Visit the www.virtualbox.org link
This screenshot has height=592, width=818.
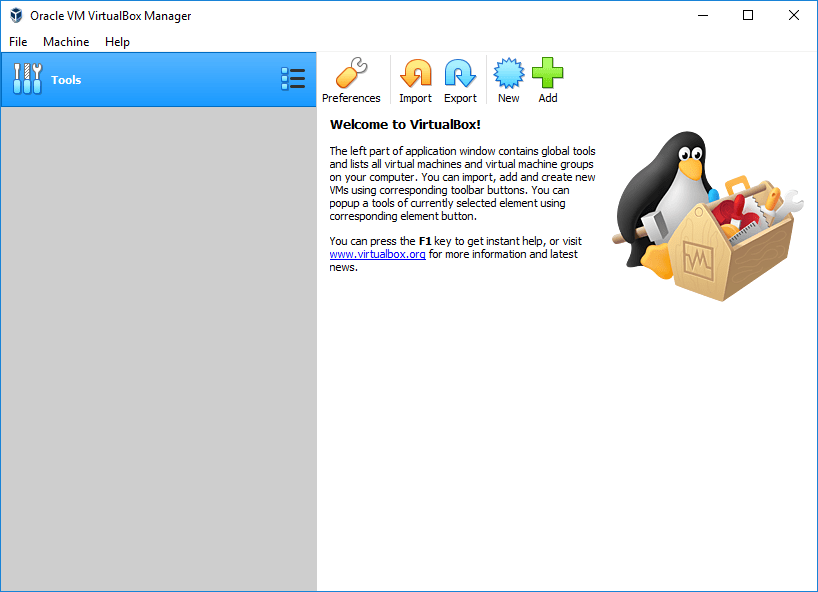[x=378, y=254]
